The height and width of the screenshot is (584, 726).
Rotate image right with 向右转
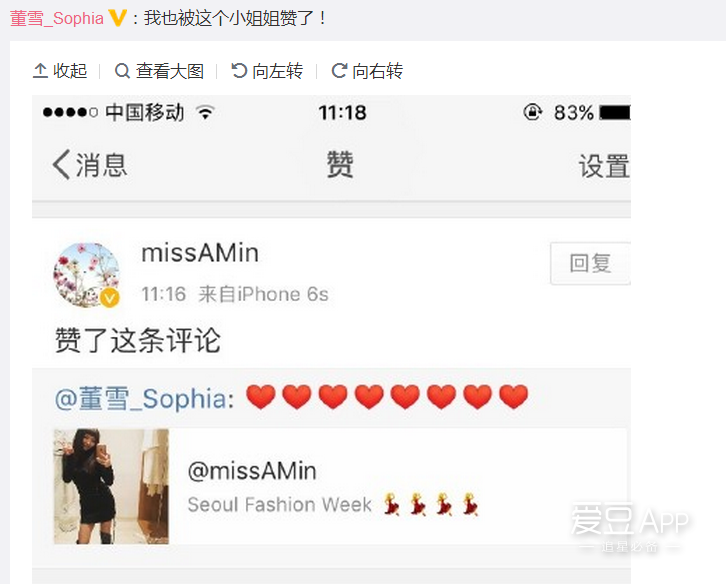(x=367, y=71)
